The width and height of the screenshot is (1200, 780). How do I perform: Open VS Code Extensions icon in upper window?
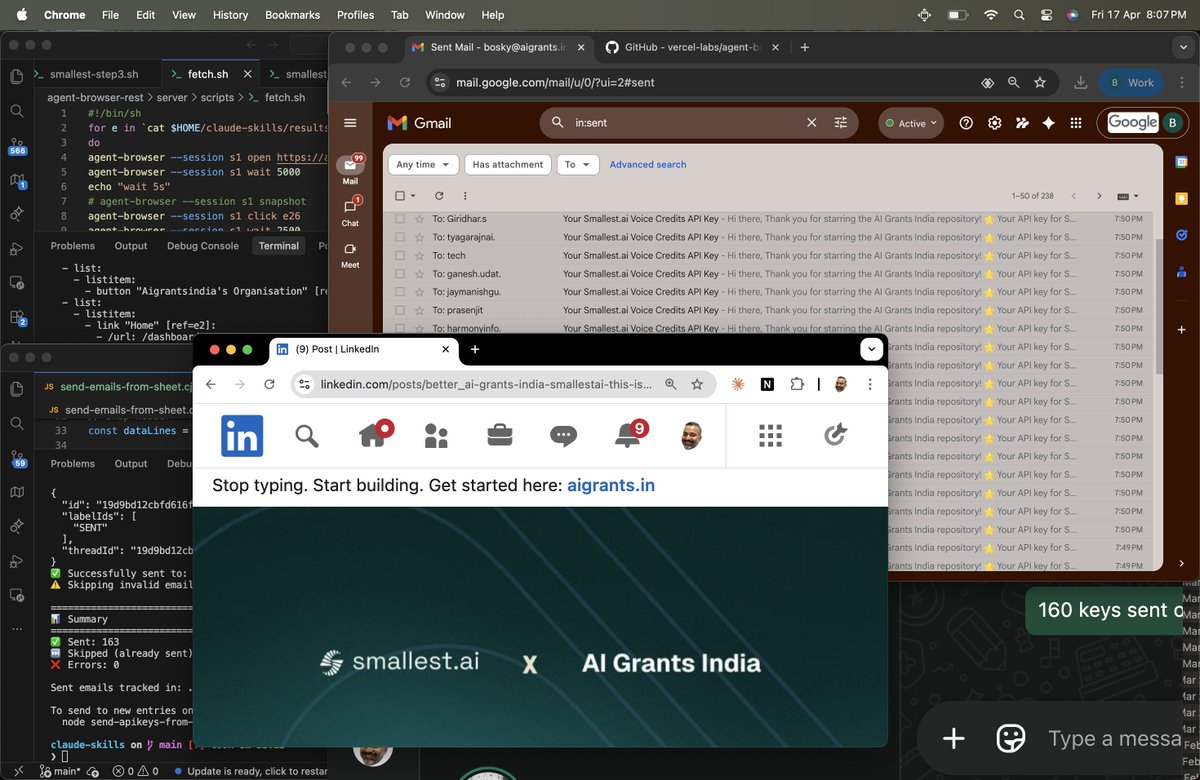point(17,318)
